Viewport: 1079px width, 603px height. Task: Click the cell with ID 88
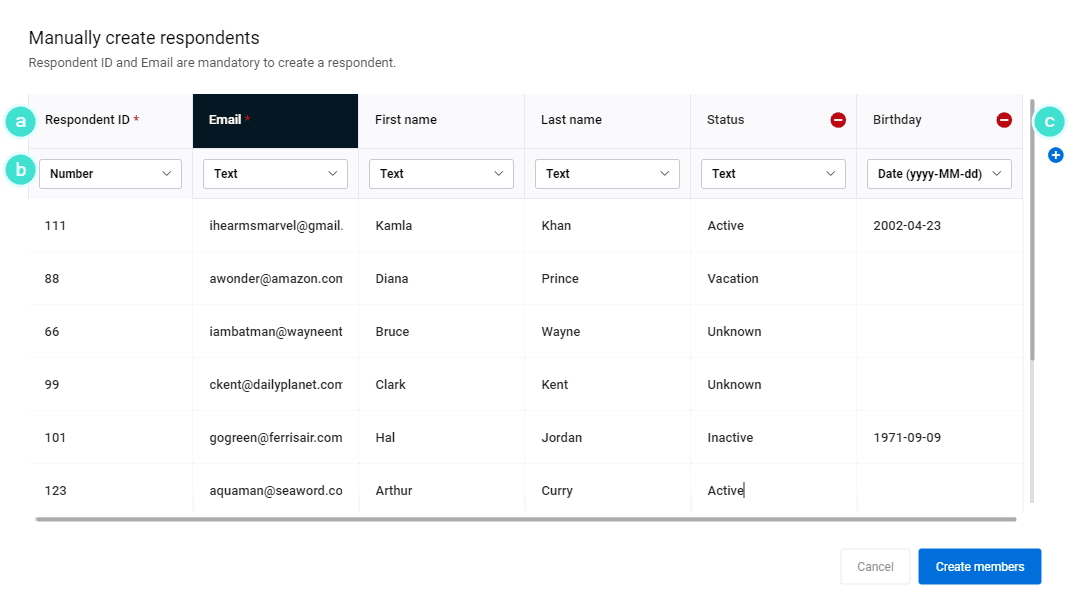110,278
